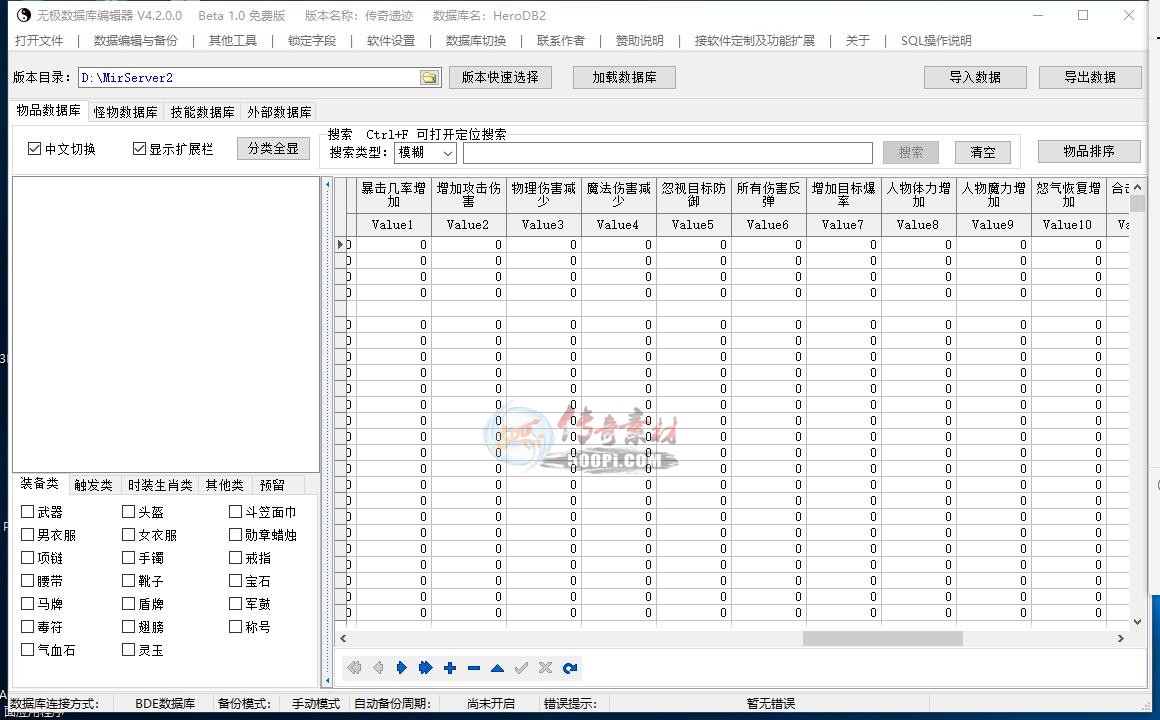The image size is (1160, 720).
Task: Select the 翅膀 checkbox
Action: [x=128, y=626]
